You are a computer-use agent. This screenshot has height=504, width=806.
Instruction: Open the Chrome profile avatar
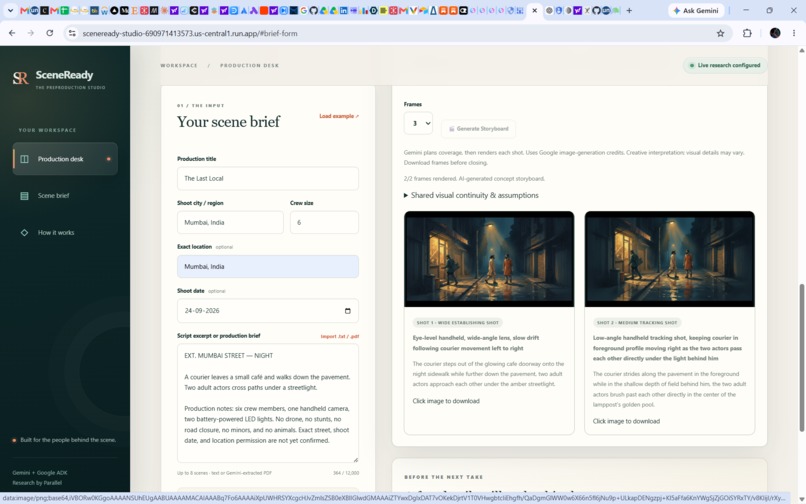click(775, 33)
